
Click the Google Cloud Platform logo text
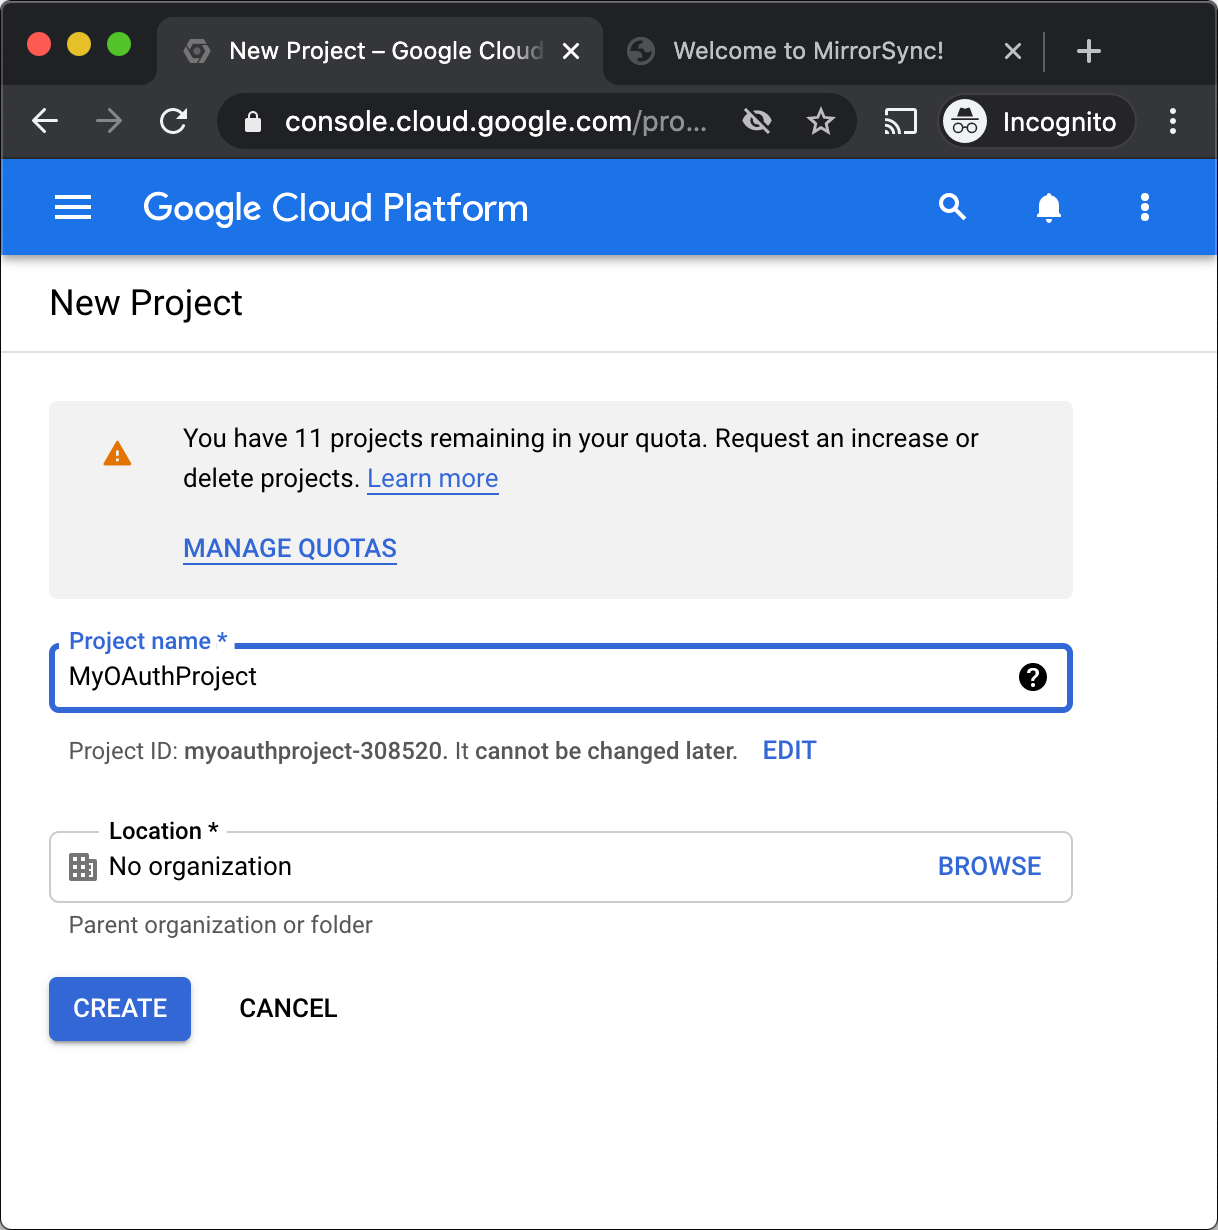[336, 208]
